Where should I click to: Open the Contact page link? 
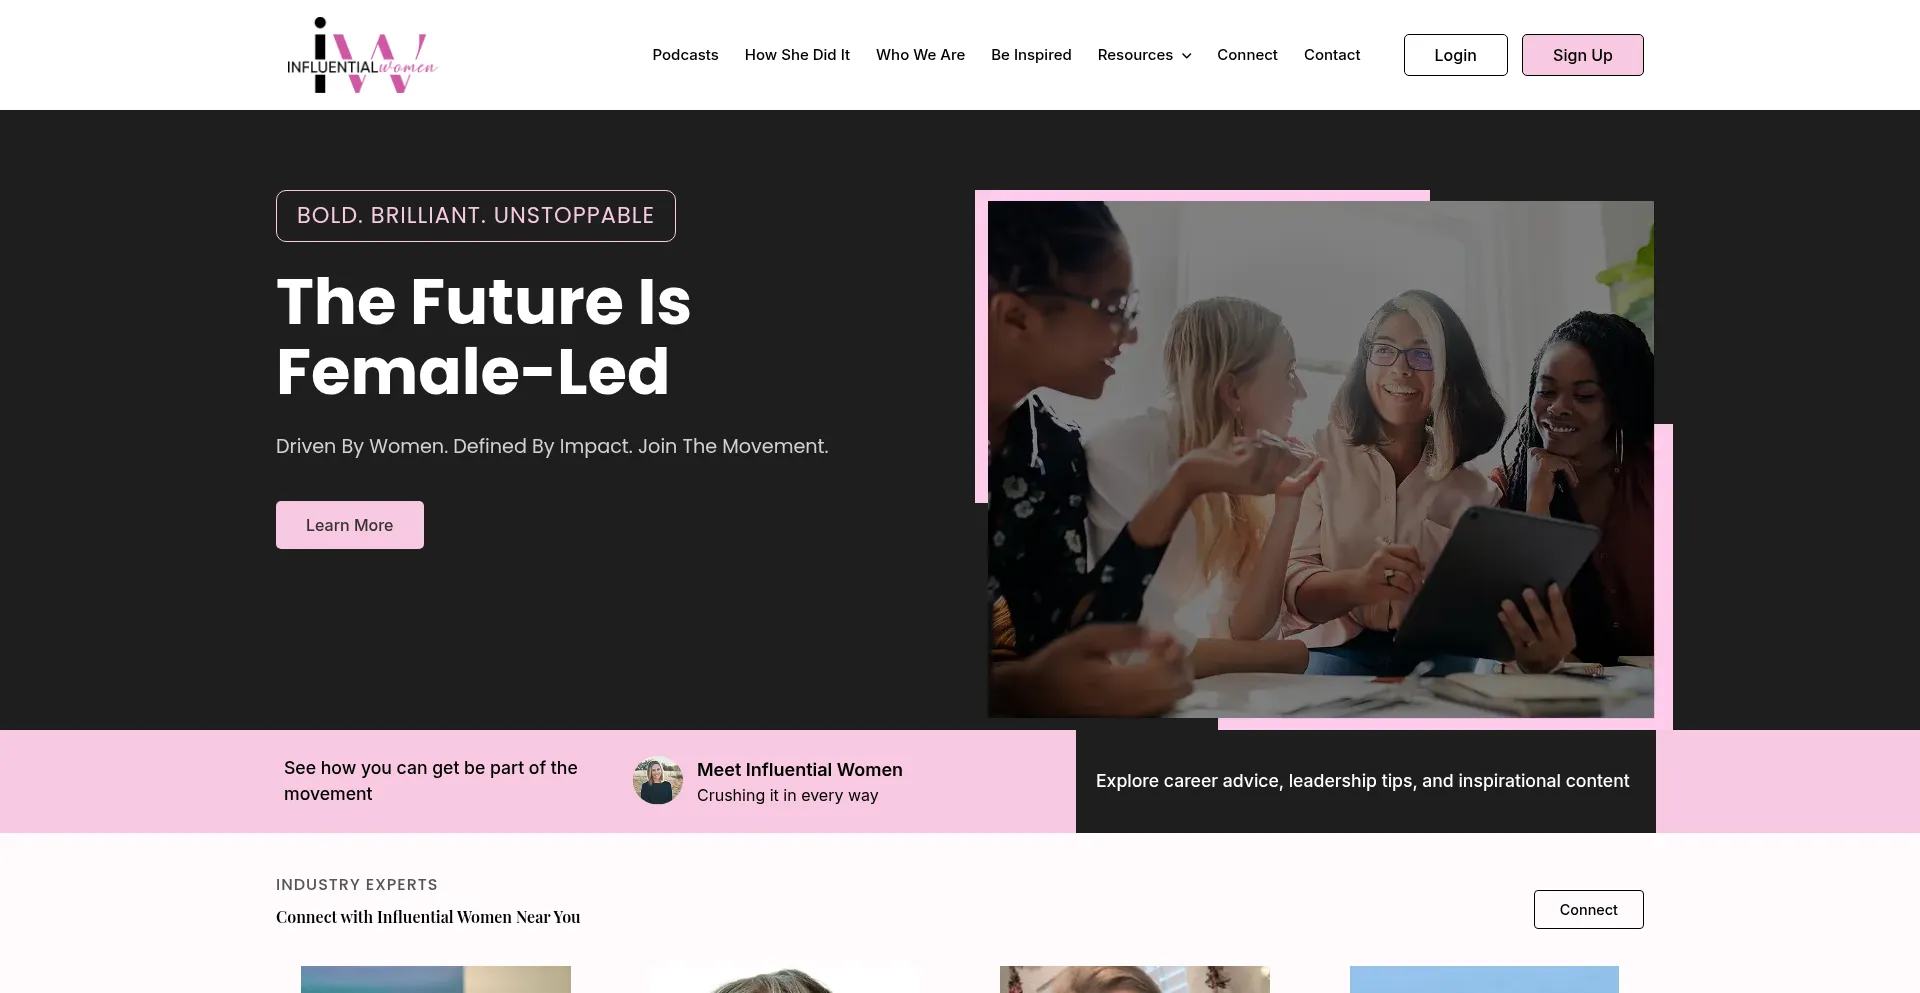click(x=1332, y=55)
